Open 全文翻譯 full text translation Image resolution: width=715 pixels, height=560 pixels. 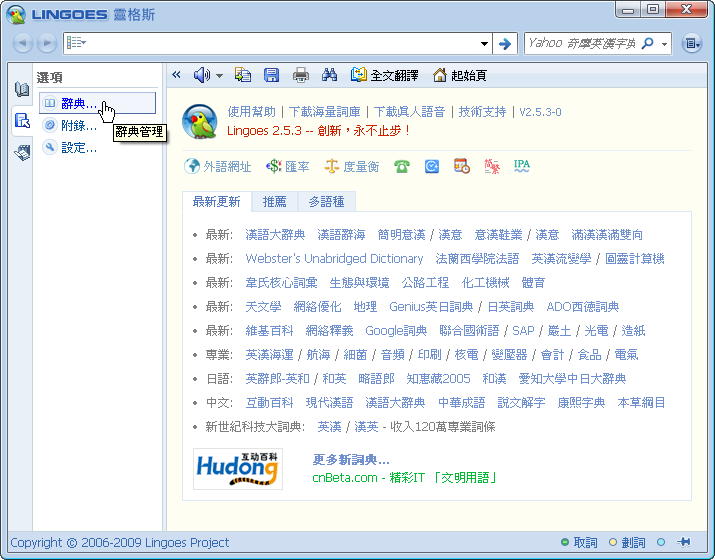(384, 75)
